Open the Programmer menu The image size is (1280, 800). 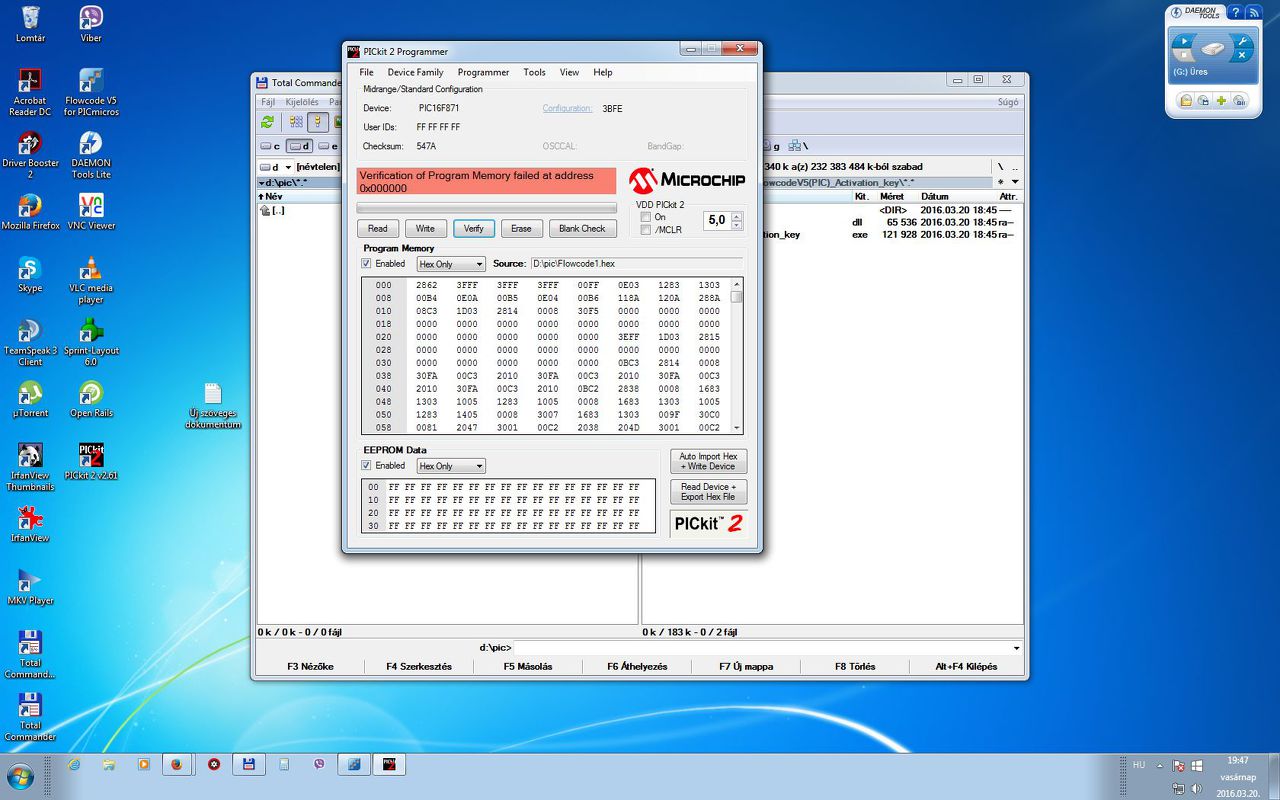click(x=483, y=72)
